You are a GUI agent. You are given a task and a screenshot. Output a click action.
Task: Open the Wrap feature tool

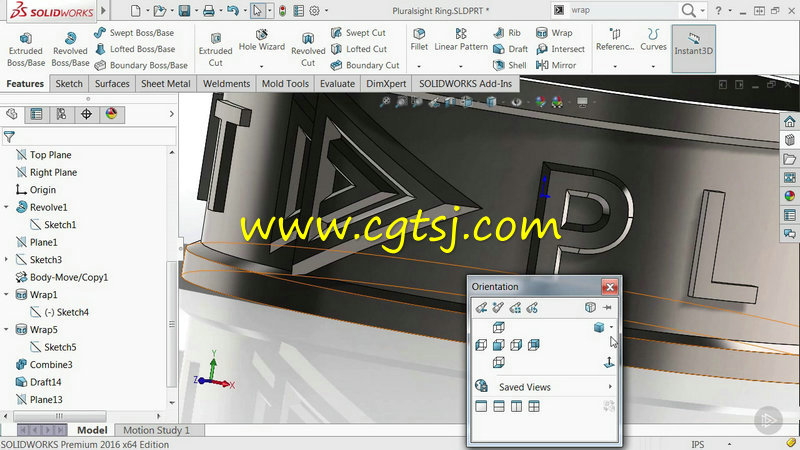pos(554,33)
